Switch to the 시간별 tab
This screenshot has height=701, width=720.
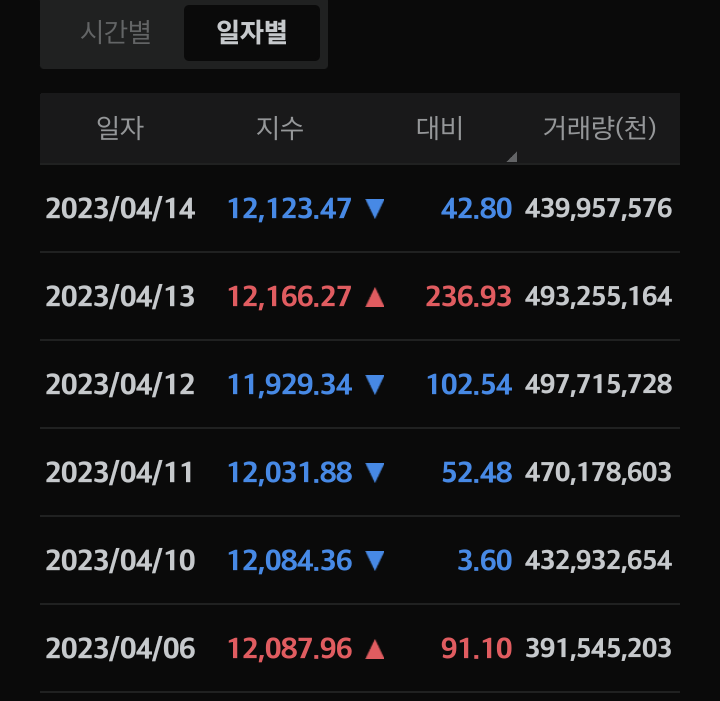[x=116, y=33]
